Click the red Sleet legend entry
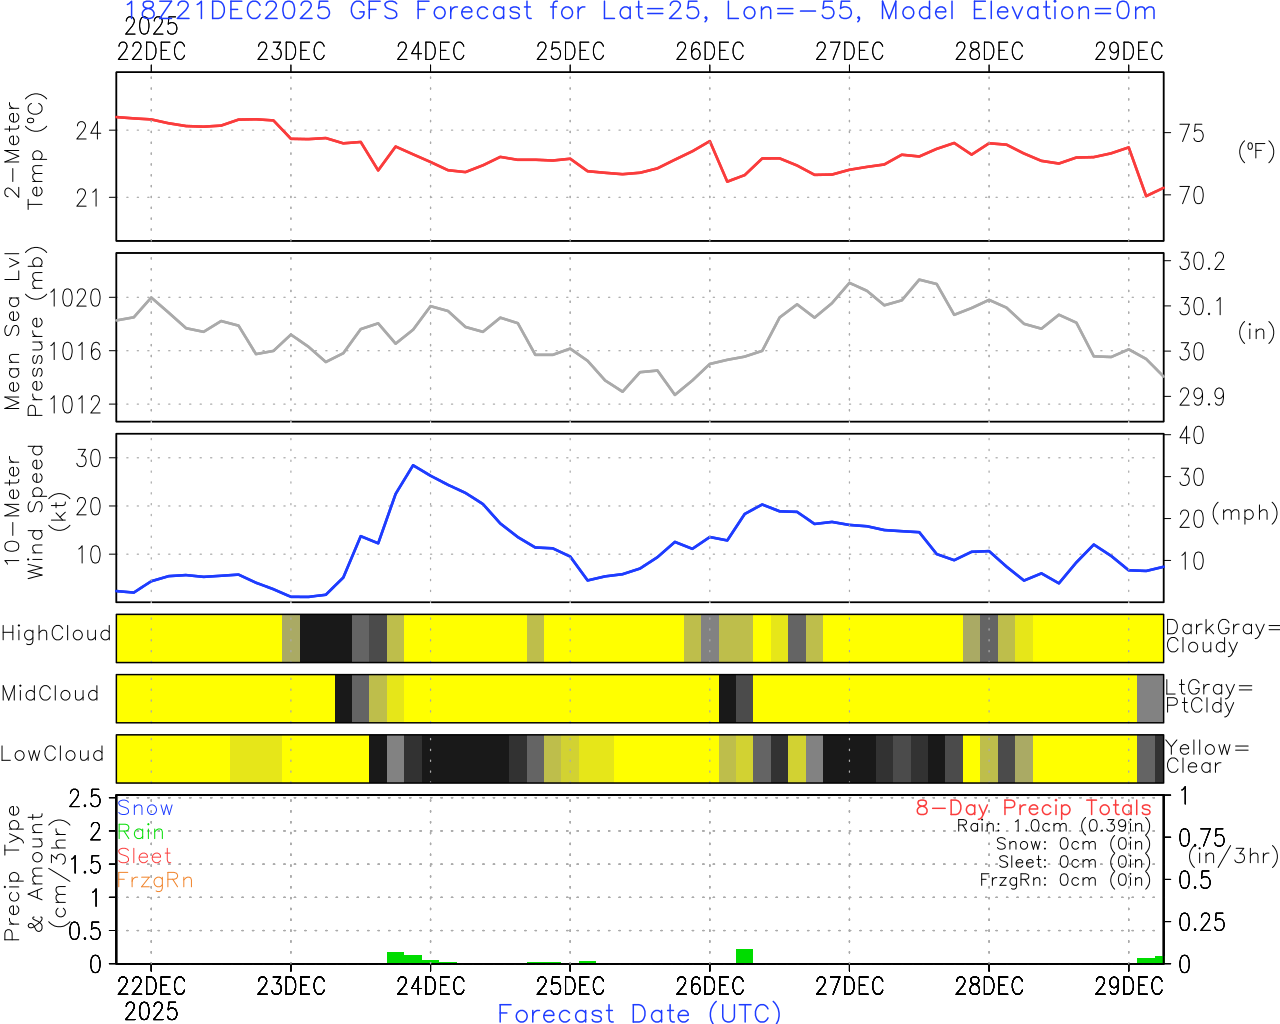 [144, 857]
